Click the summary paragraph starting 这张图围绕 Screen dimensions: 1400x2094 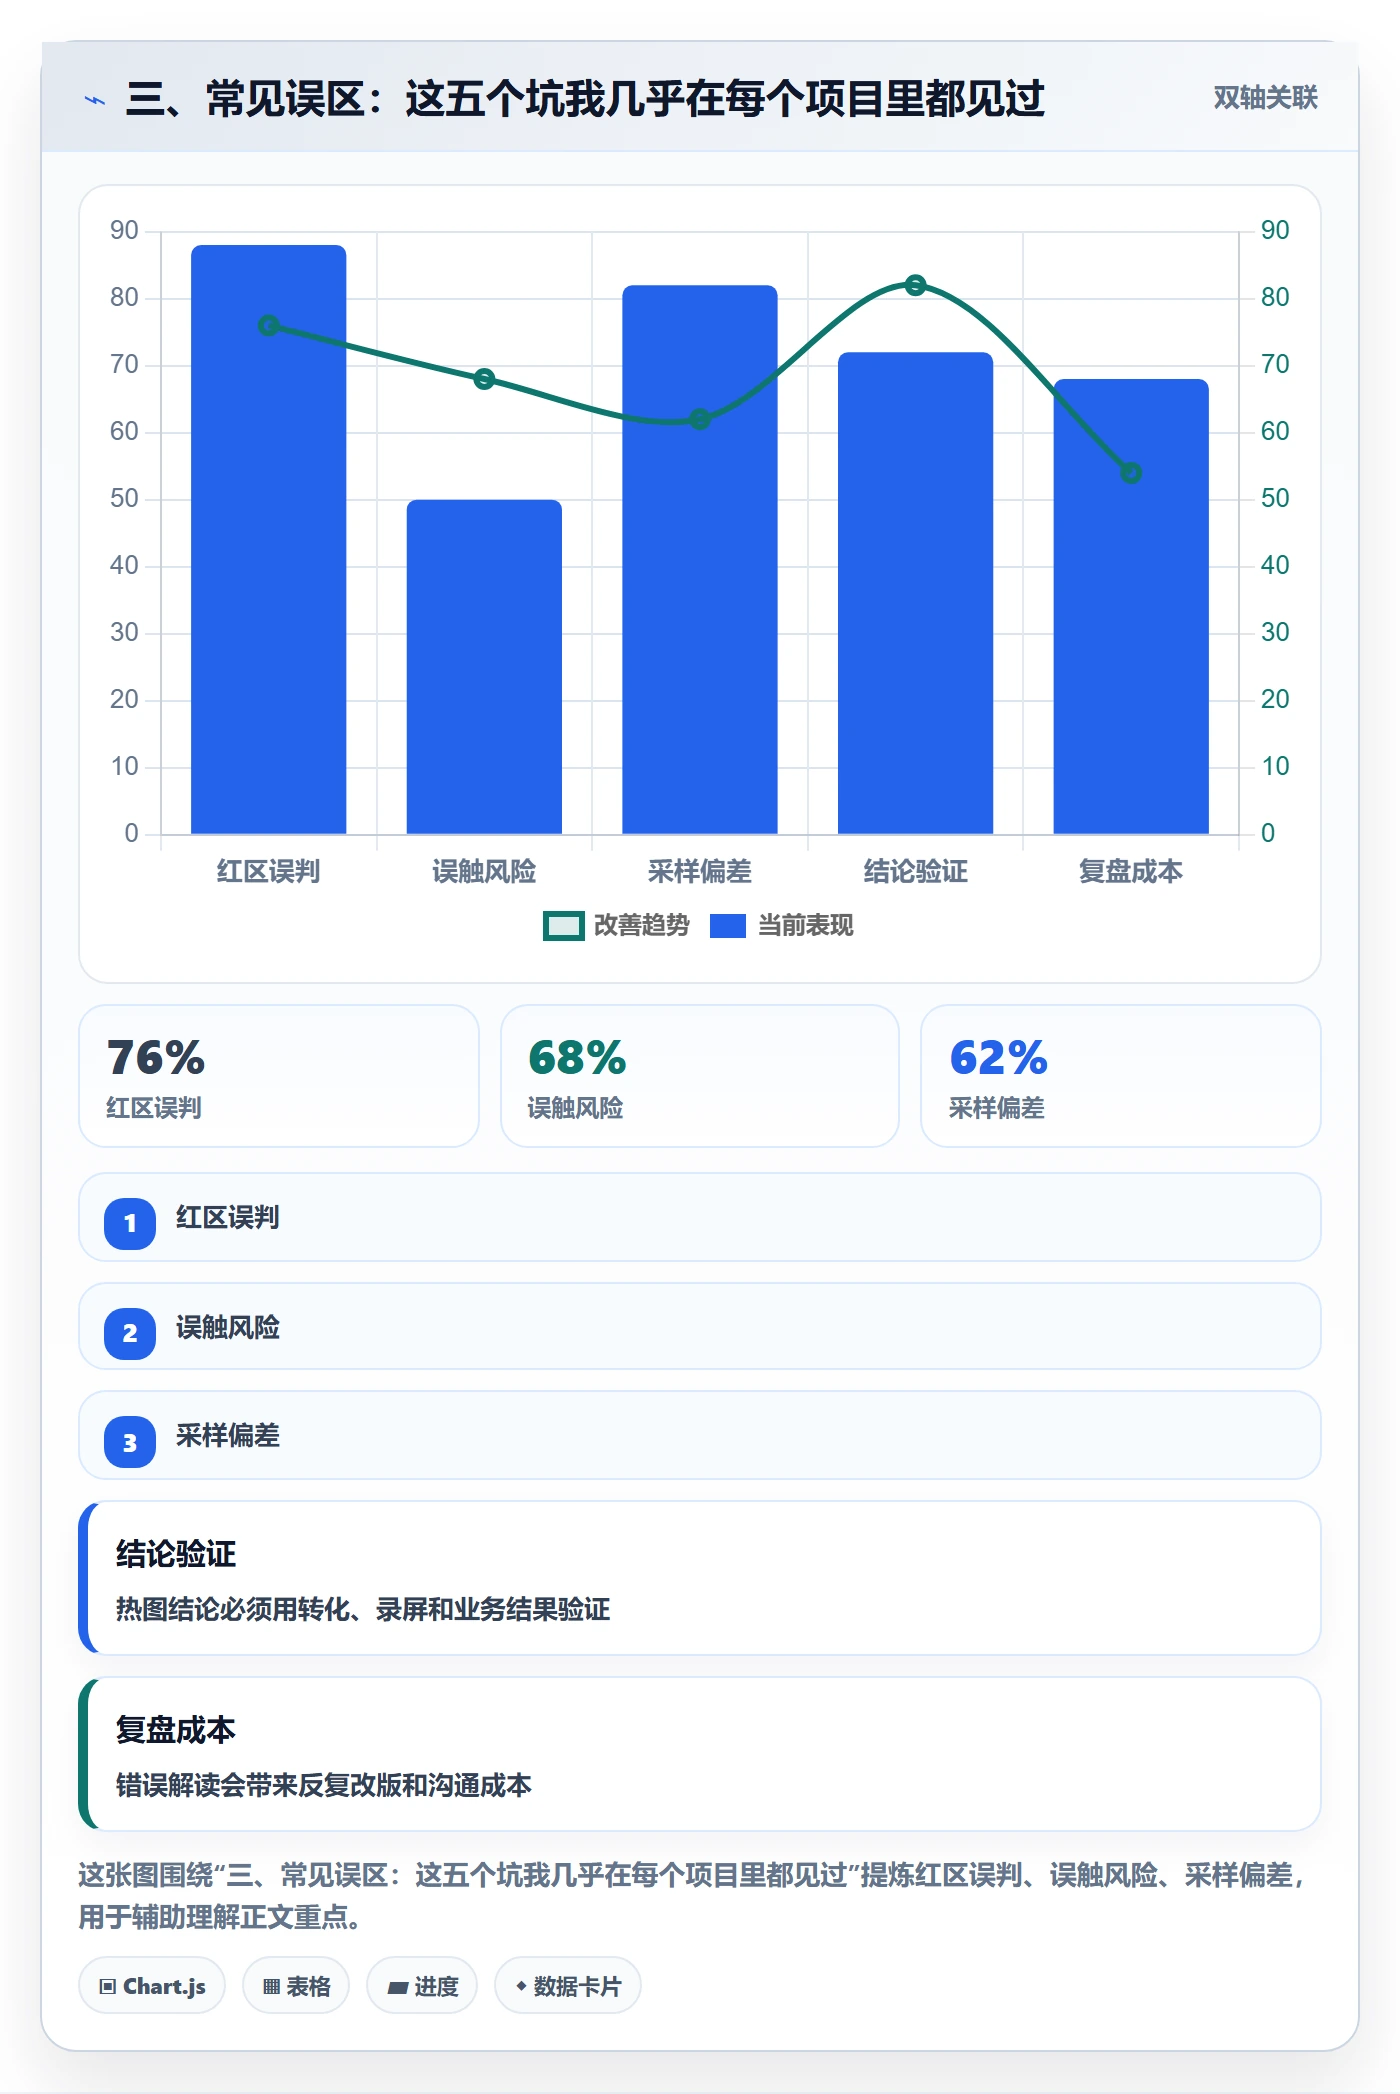(692, 1896)
